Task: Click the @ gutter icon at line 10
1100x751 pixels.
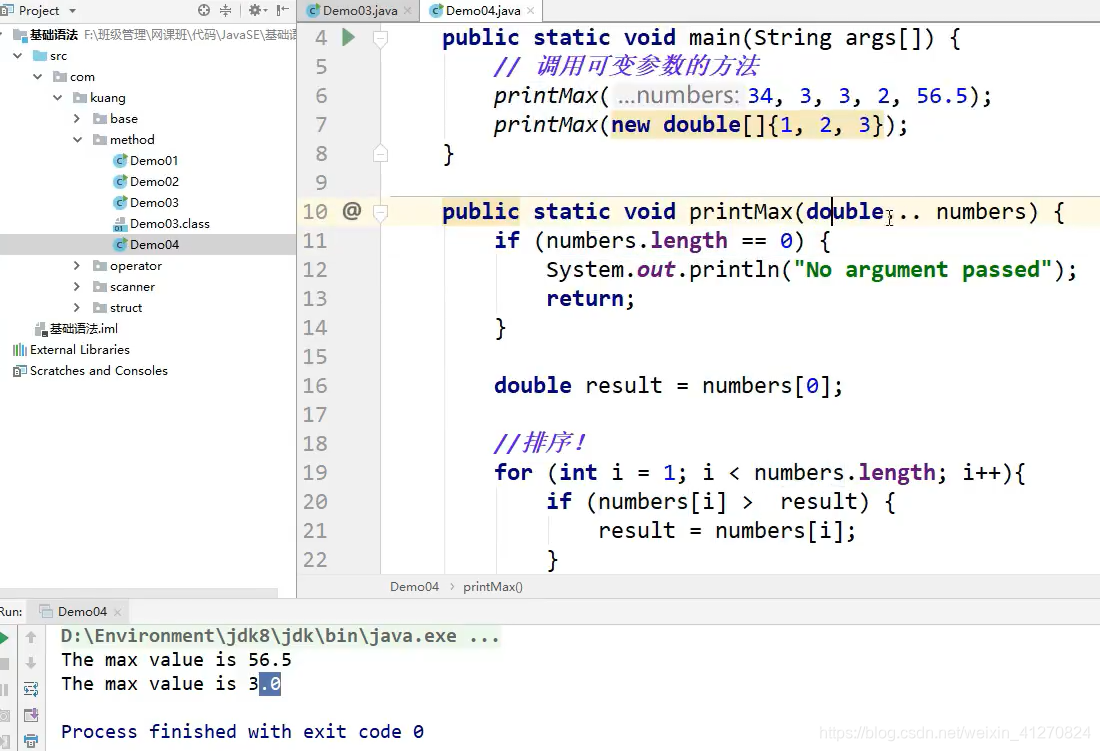Action: [x=351, y=210]
